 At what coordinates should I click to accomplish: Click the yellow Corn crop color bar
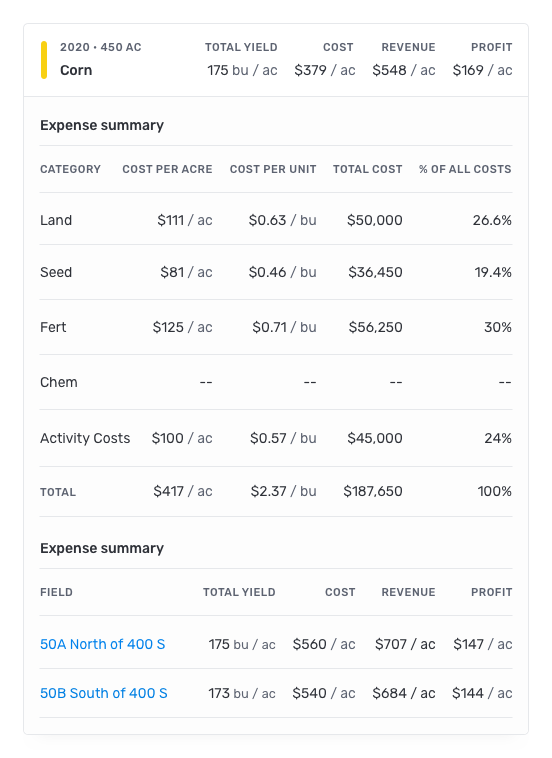tap(44, 60)
